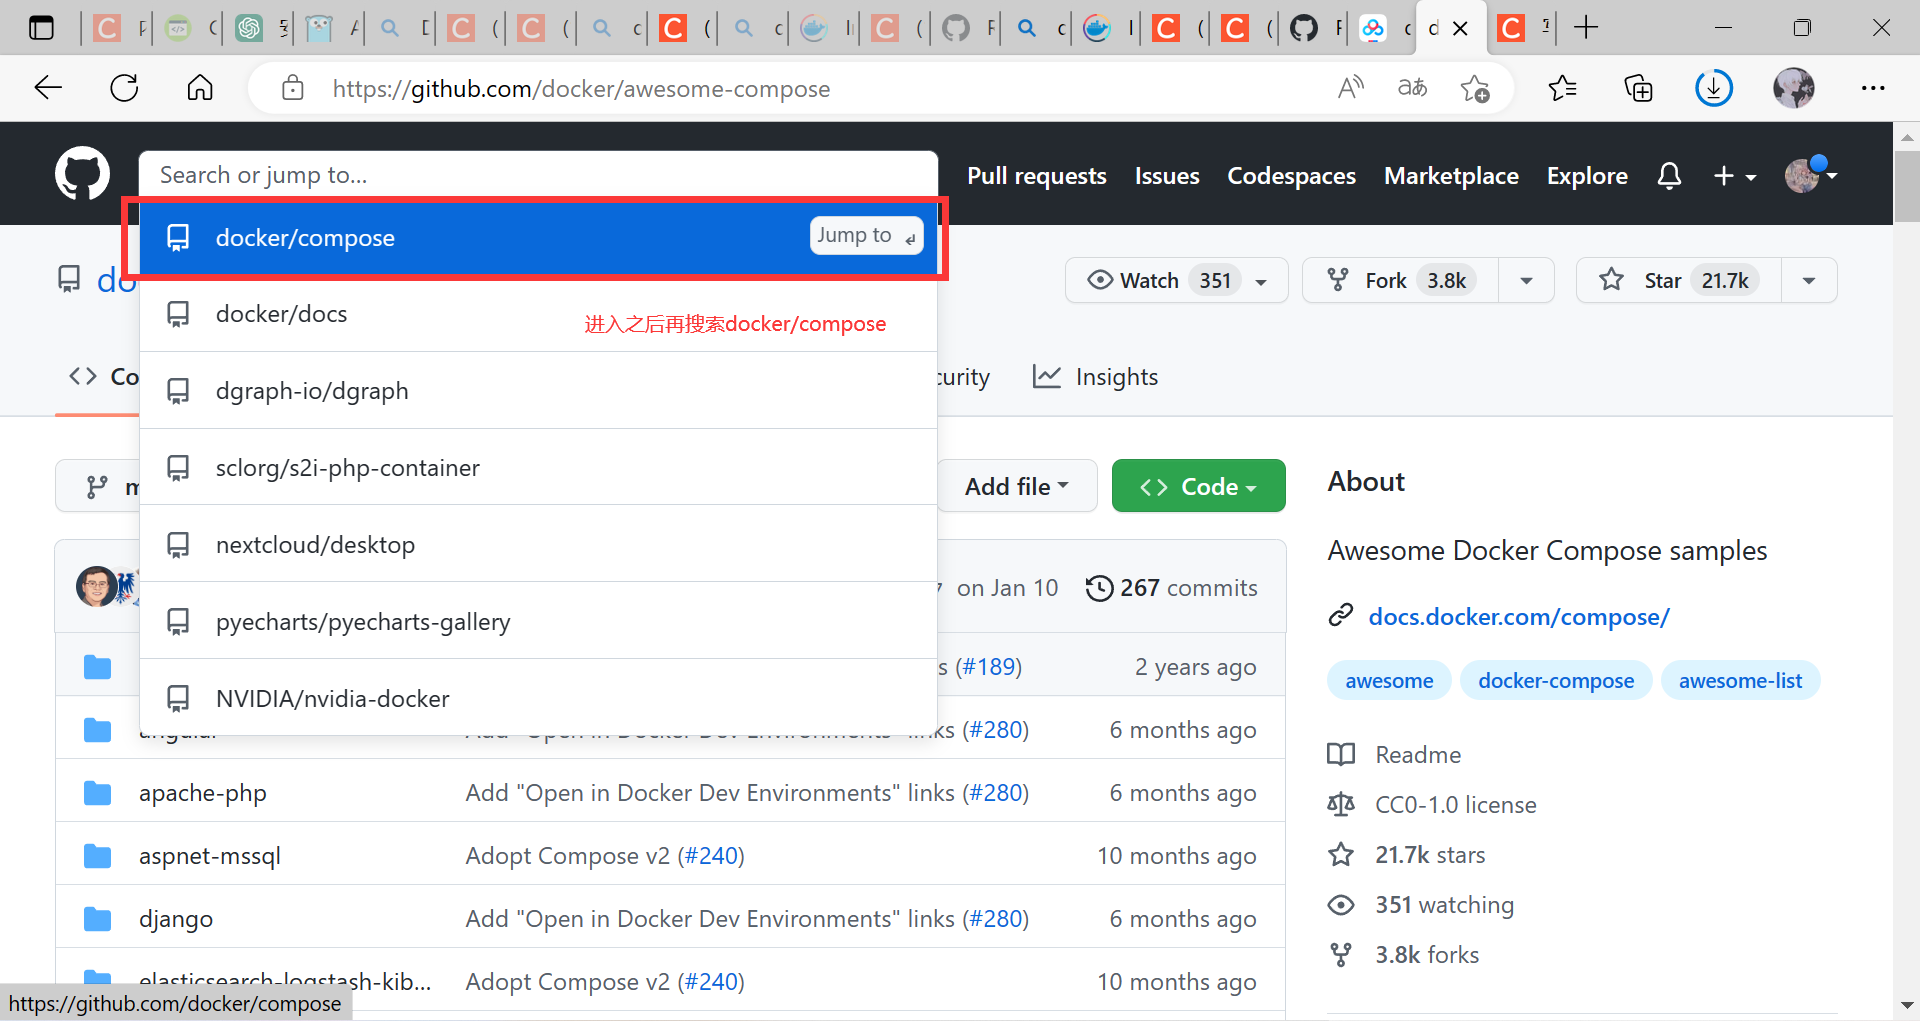Open the Add file dropdown
Viewport: 1920px width, 1021px height.
tap(1017, 486)
